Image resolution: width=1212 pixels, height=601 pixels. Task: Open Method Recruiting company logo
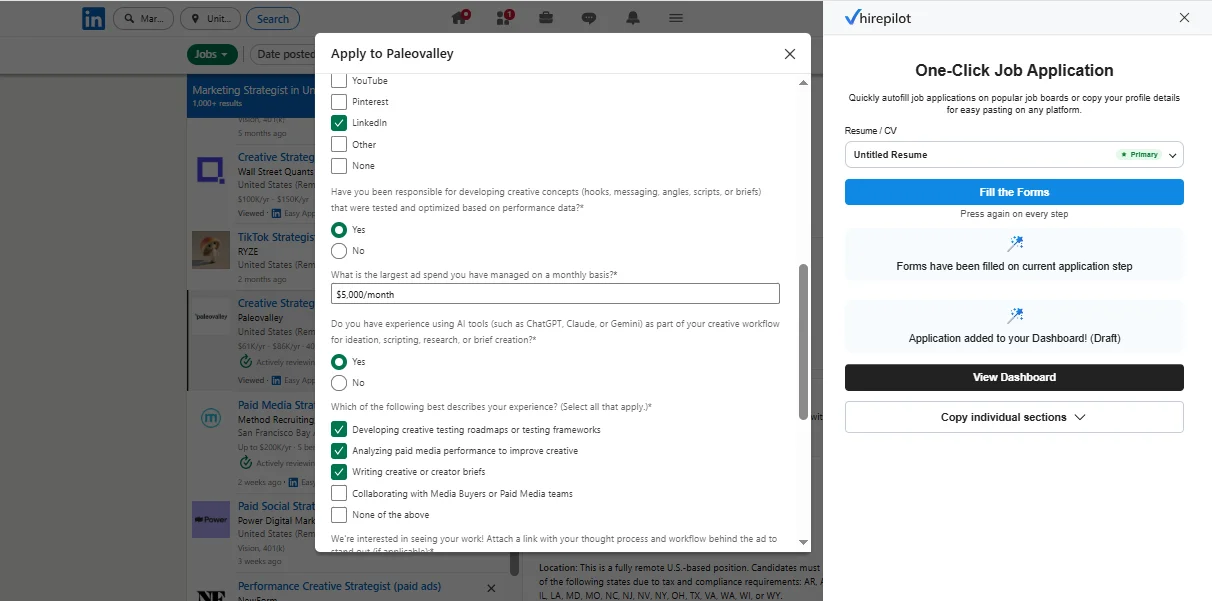pos(211,419)
